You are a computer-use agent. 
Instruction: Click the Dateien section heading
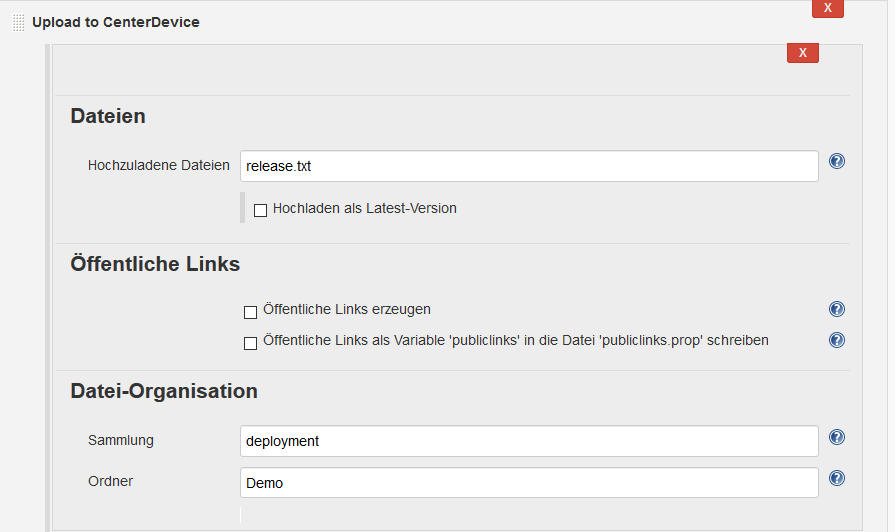click(108, 116)
